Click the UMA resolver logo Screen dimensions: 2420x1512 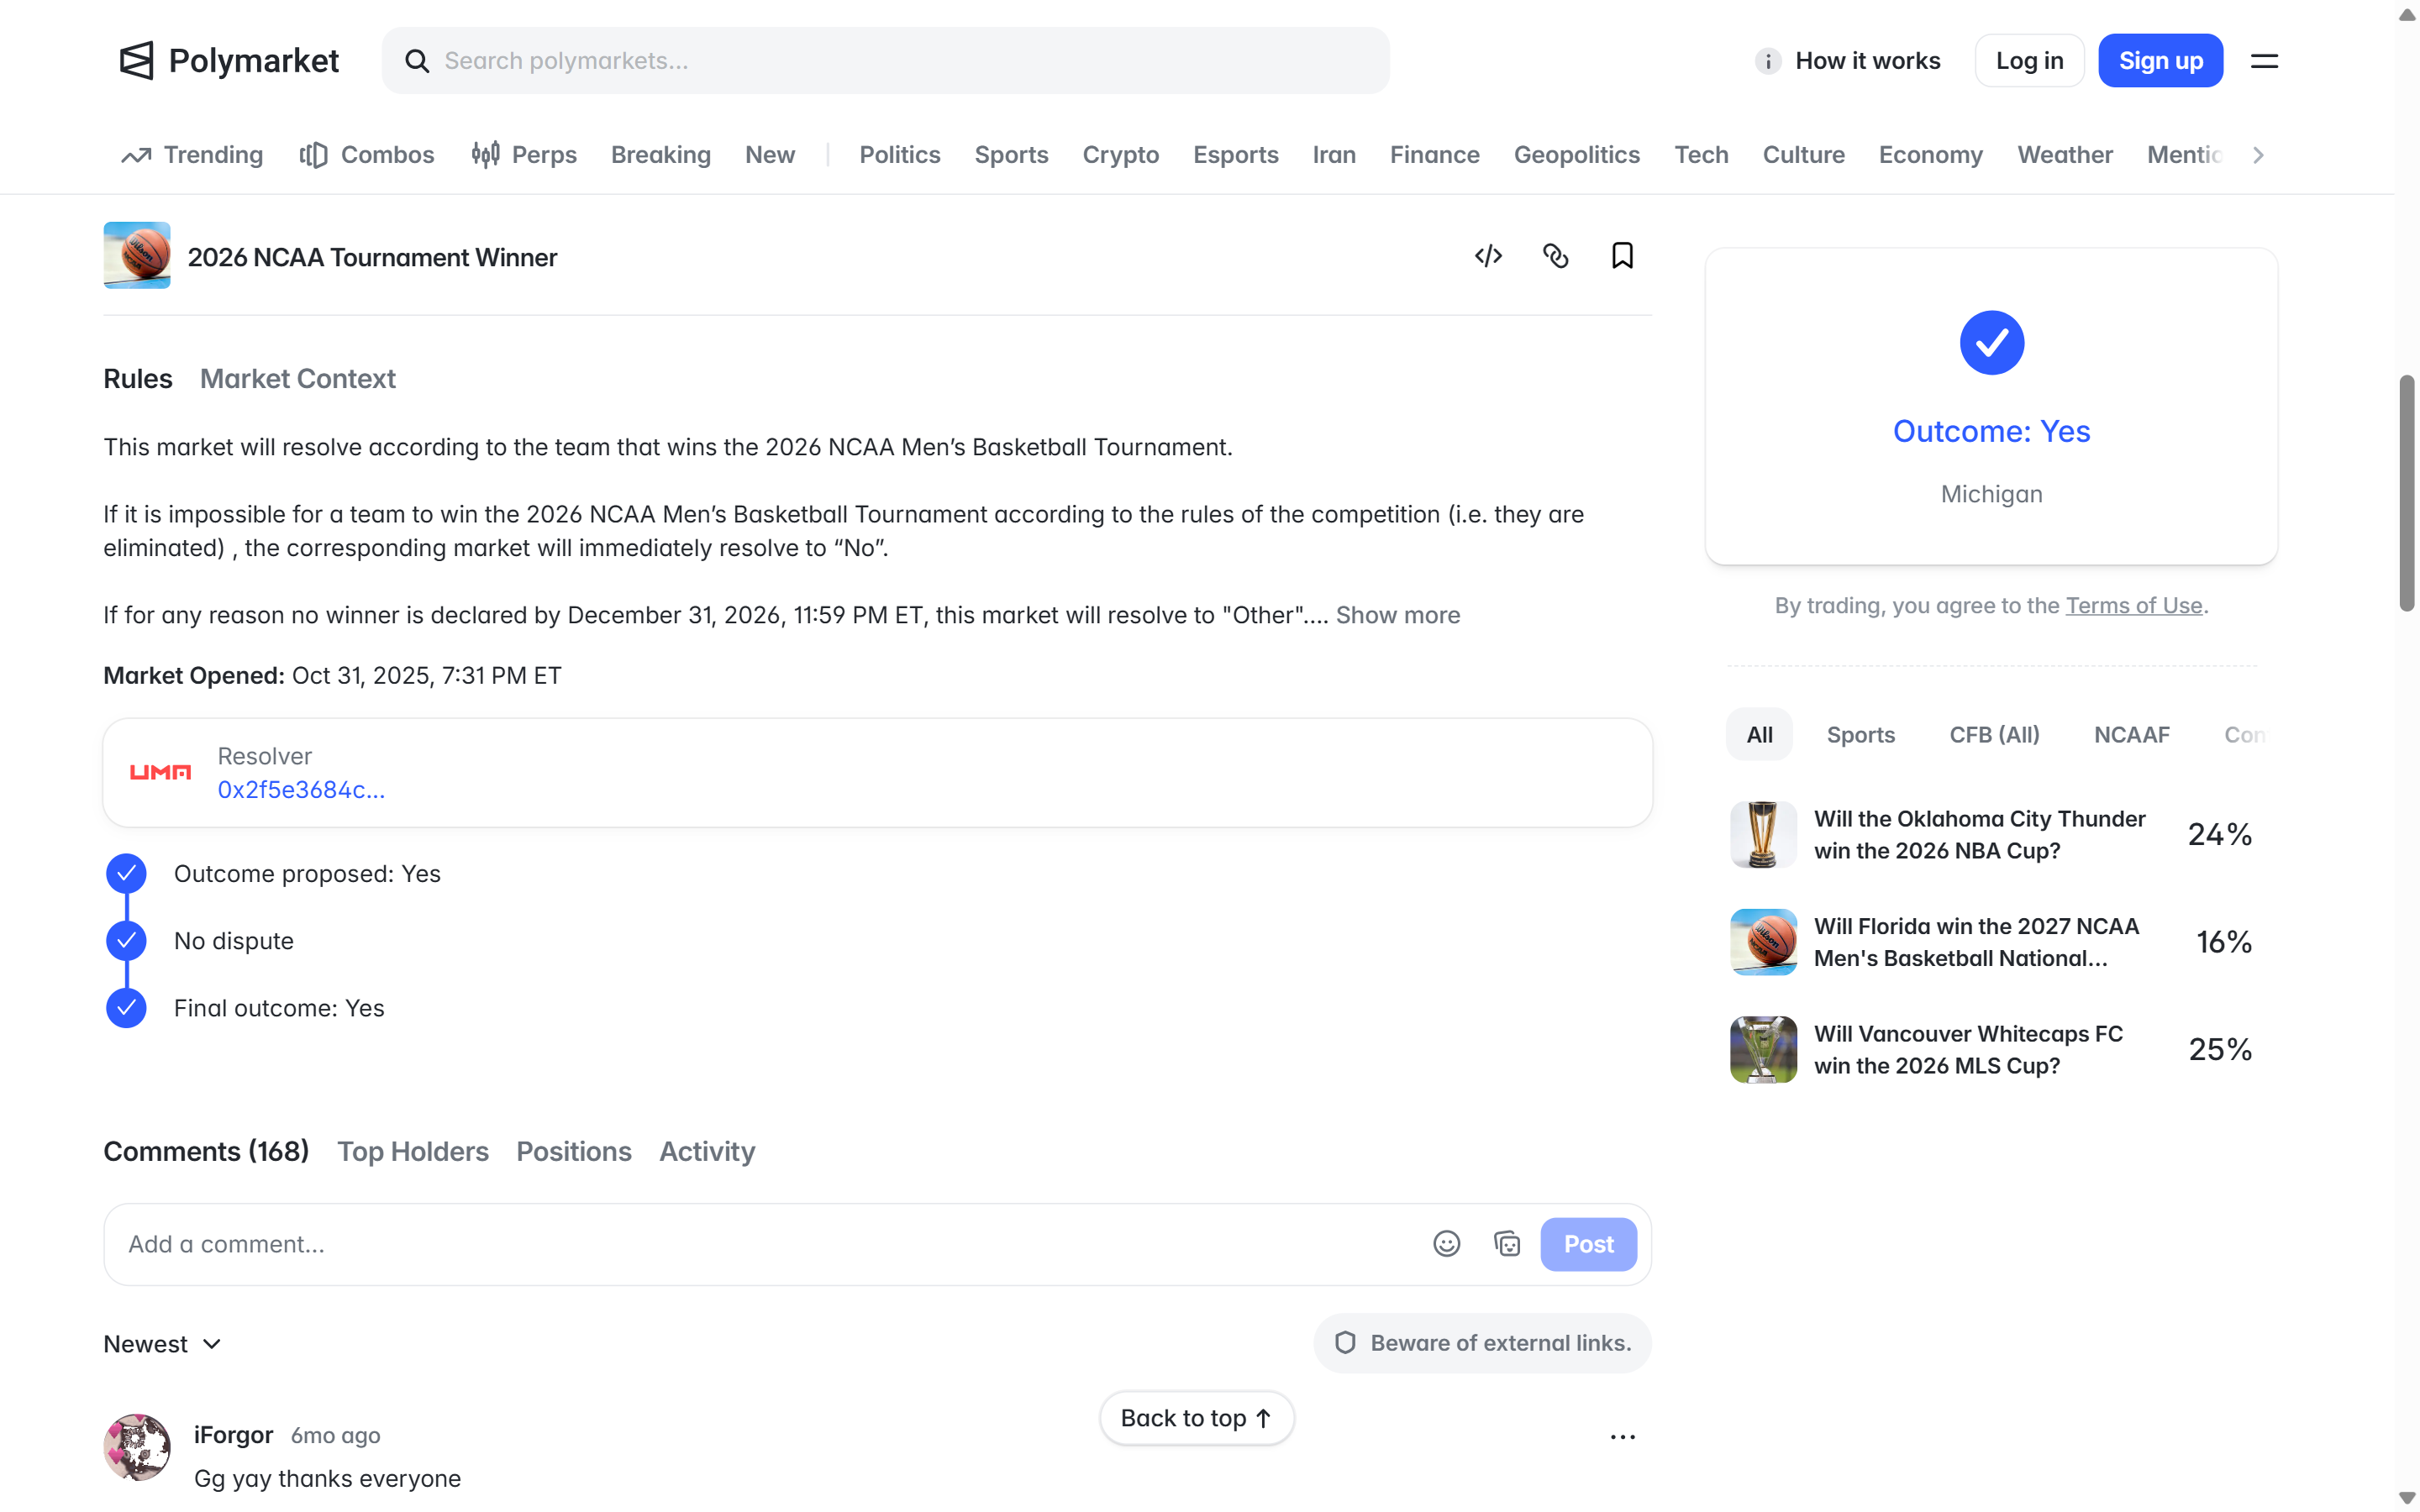click(x=160, y=772)
